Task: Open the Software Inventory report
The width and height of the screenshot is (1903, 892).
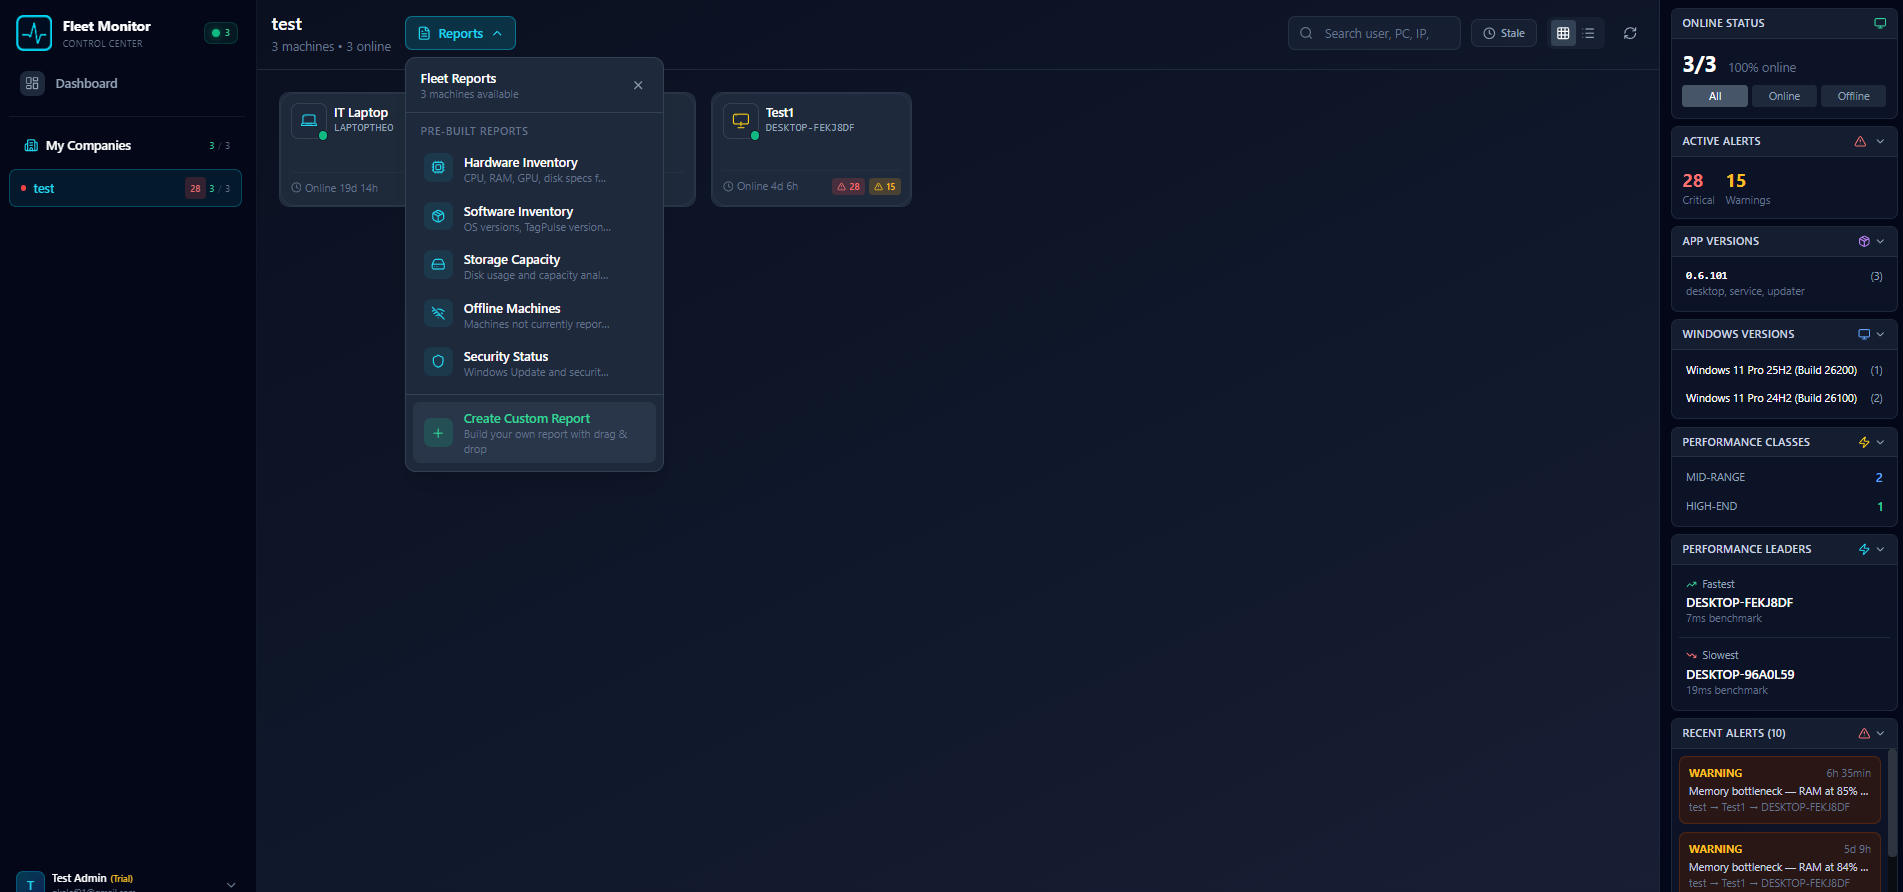Action: (x=534, y=218)
